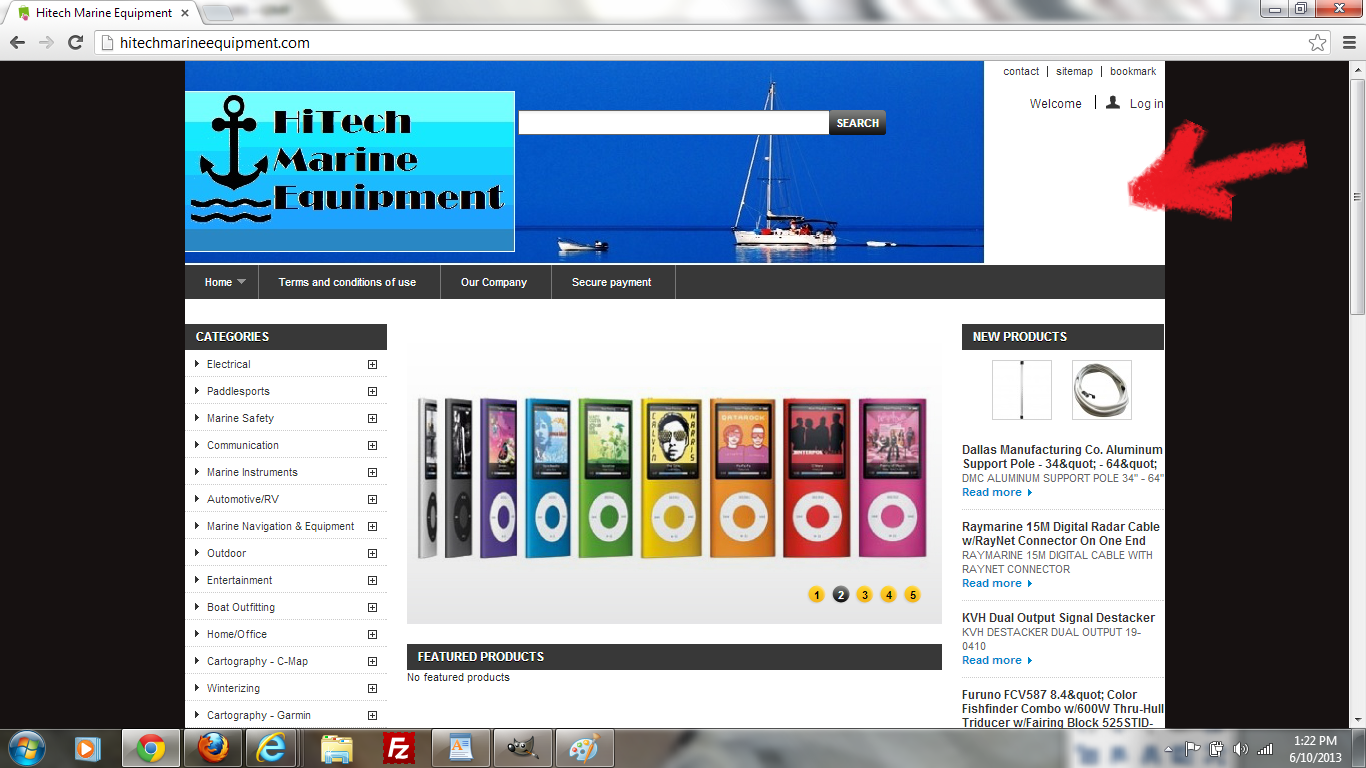The height and width of the screenshot is (768, 1366).
Task: Open the Winterizing category
Action: 233,688
